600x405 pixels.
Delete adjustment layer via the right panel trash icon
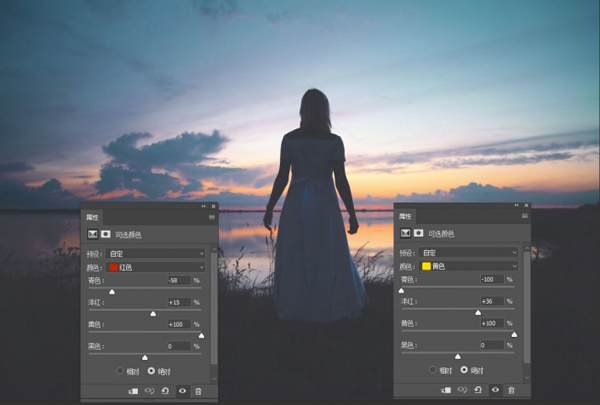pyautogui.click(x=511, y=390)
